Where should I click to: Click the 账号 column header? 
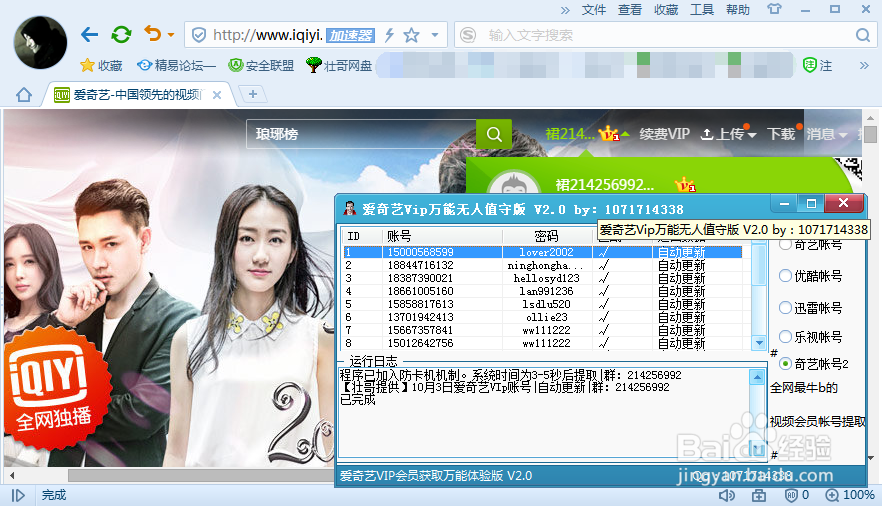pyautogui.click(x=442, y=236)
